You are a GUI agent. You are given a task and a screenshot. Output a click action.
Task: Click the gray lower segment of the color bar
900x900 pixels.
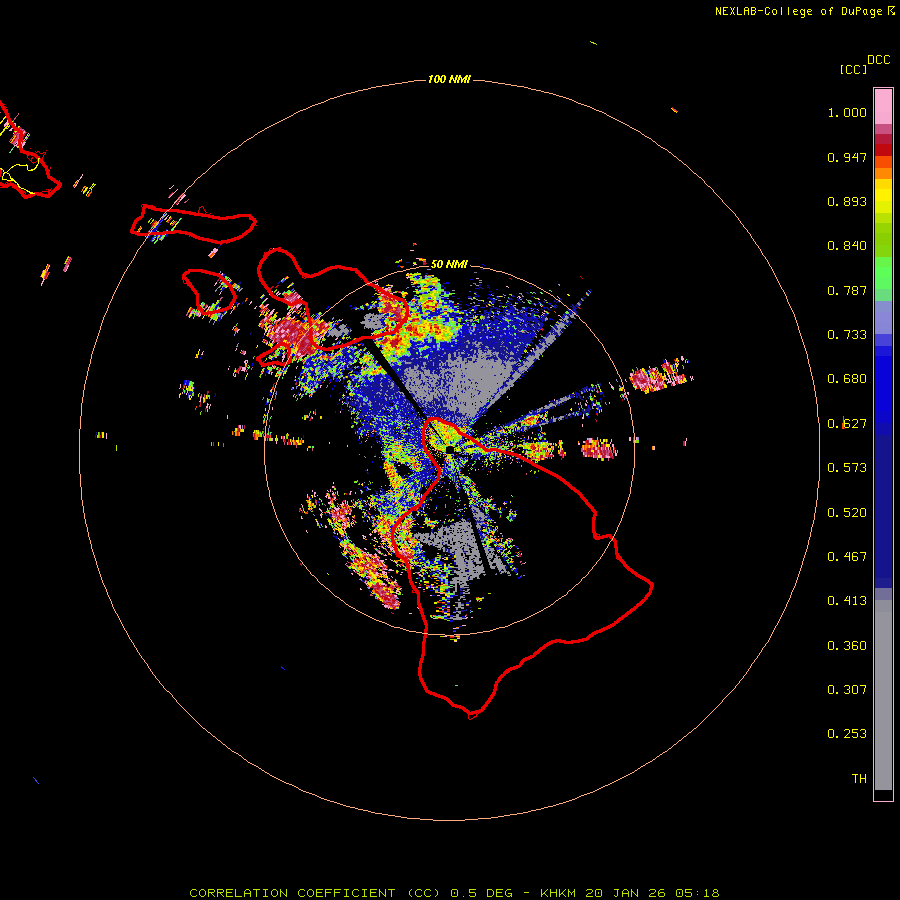pos(883,695)
